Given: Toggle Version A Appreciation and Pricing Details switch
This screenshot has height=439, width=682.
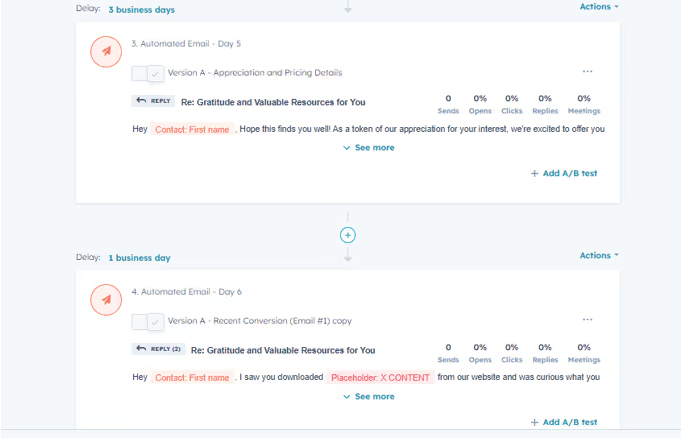Looking at the screenshot, I should 148,73.
